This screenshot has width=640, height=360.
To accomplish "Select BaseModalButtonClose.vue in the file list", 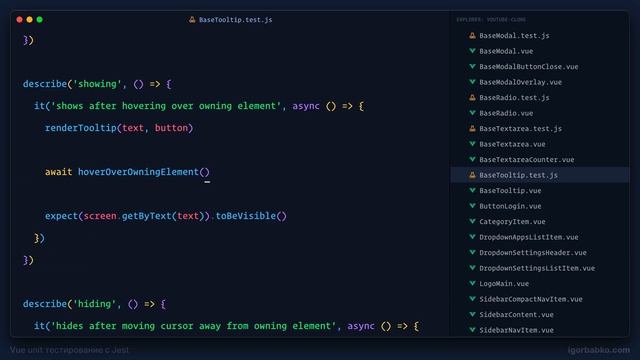I will coord(529,67).
